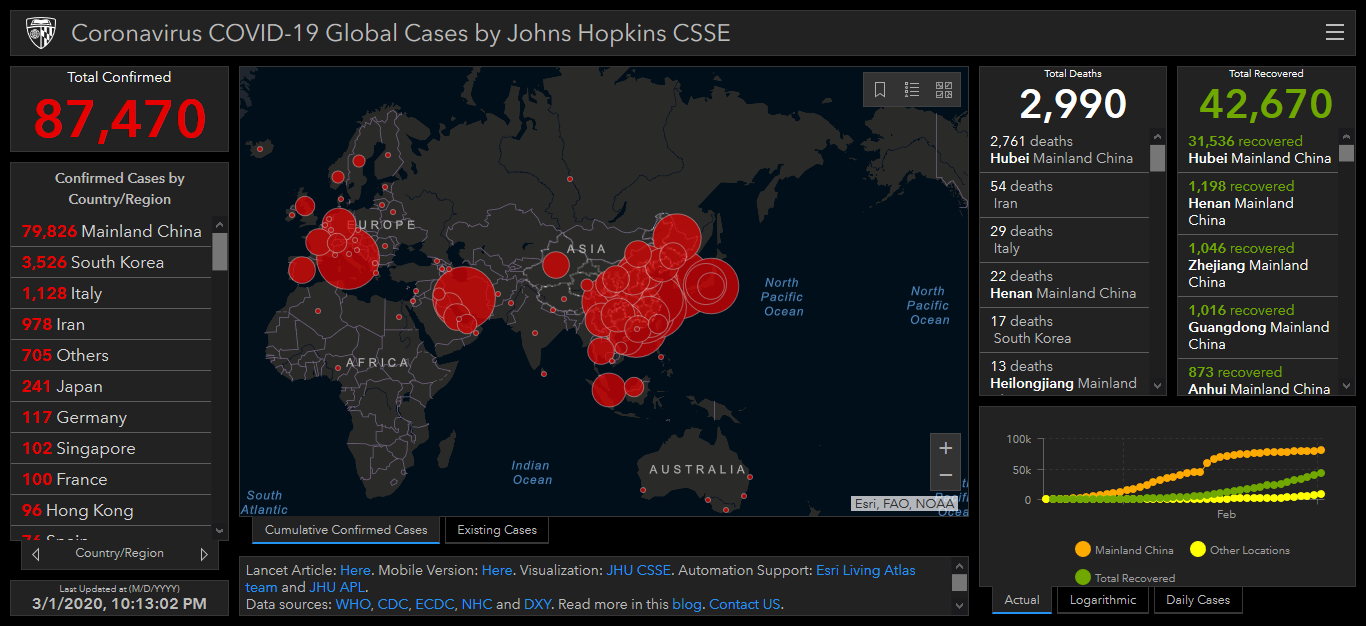Select Henan 22 deaths entry

tap(1064, 285)
